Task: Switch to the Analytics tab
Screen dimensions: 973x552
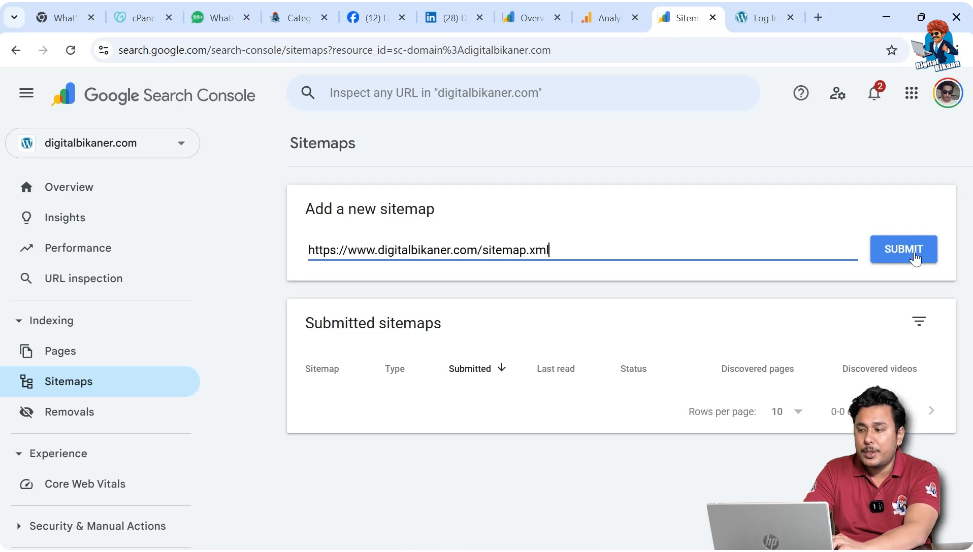Action: pyautogui.click(x=608, y=17)
